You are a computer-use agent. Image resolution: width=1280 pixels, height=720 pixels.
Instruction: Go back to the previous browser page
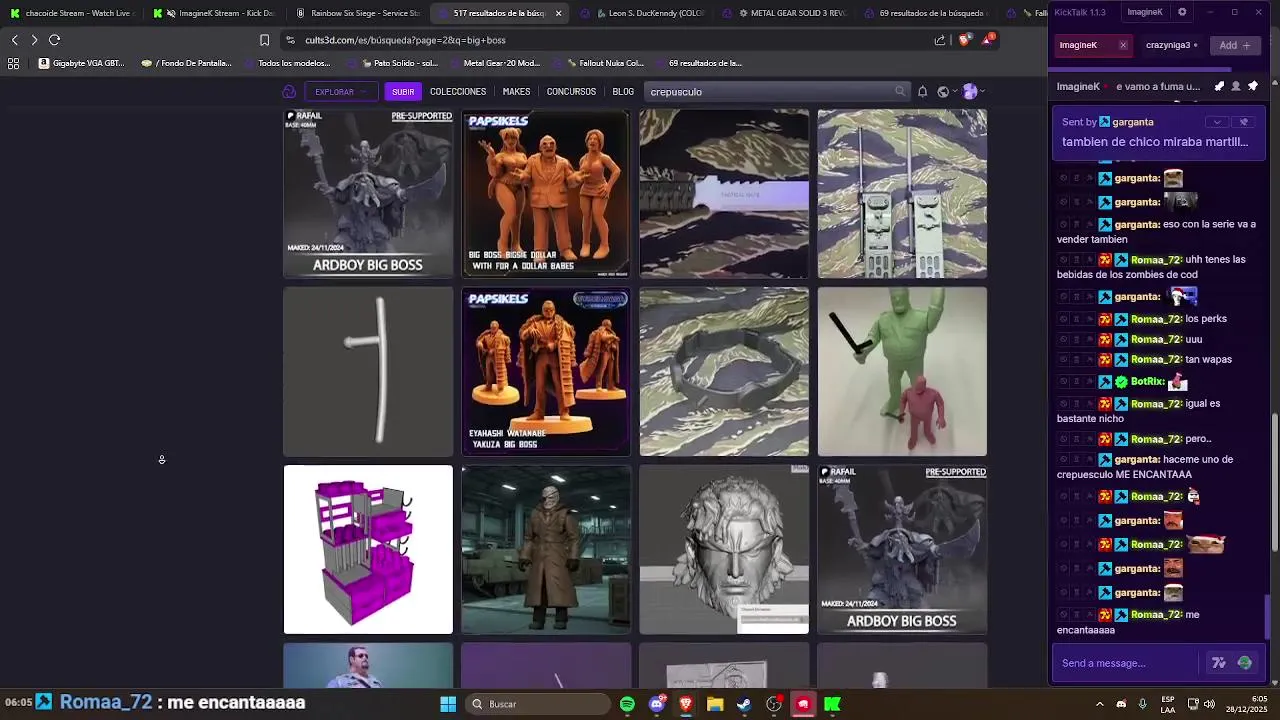pyautogui.click(x=14, y=40)
